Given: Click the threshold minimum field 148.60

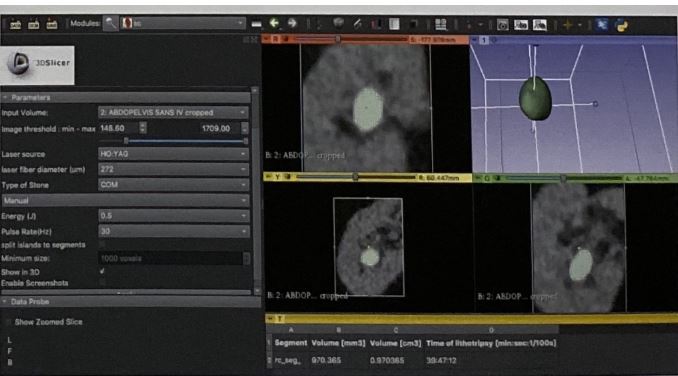Looking at the screenshot, I should [x=118, y=128].
